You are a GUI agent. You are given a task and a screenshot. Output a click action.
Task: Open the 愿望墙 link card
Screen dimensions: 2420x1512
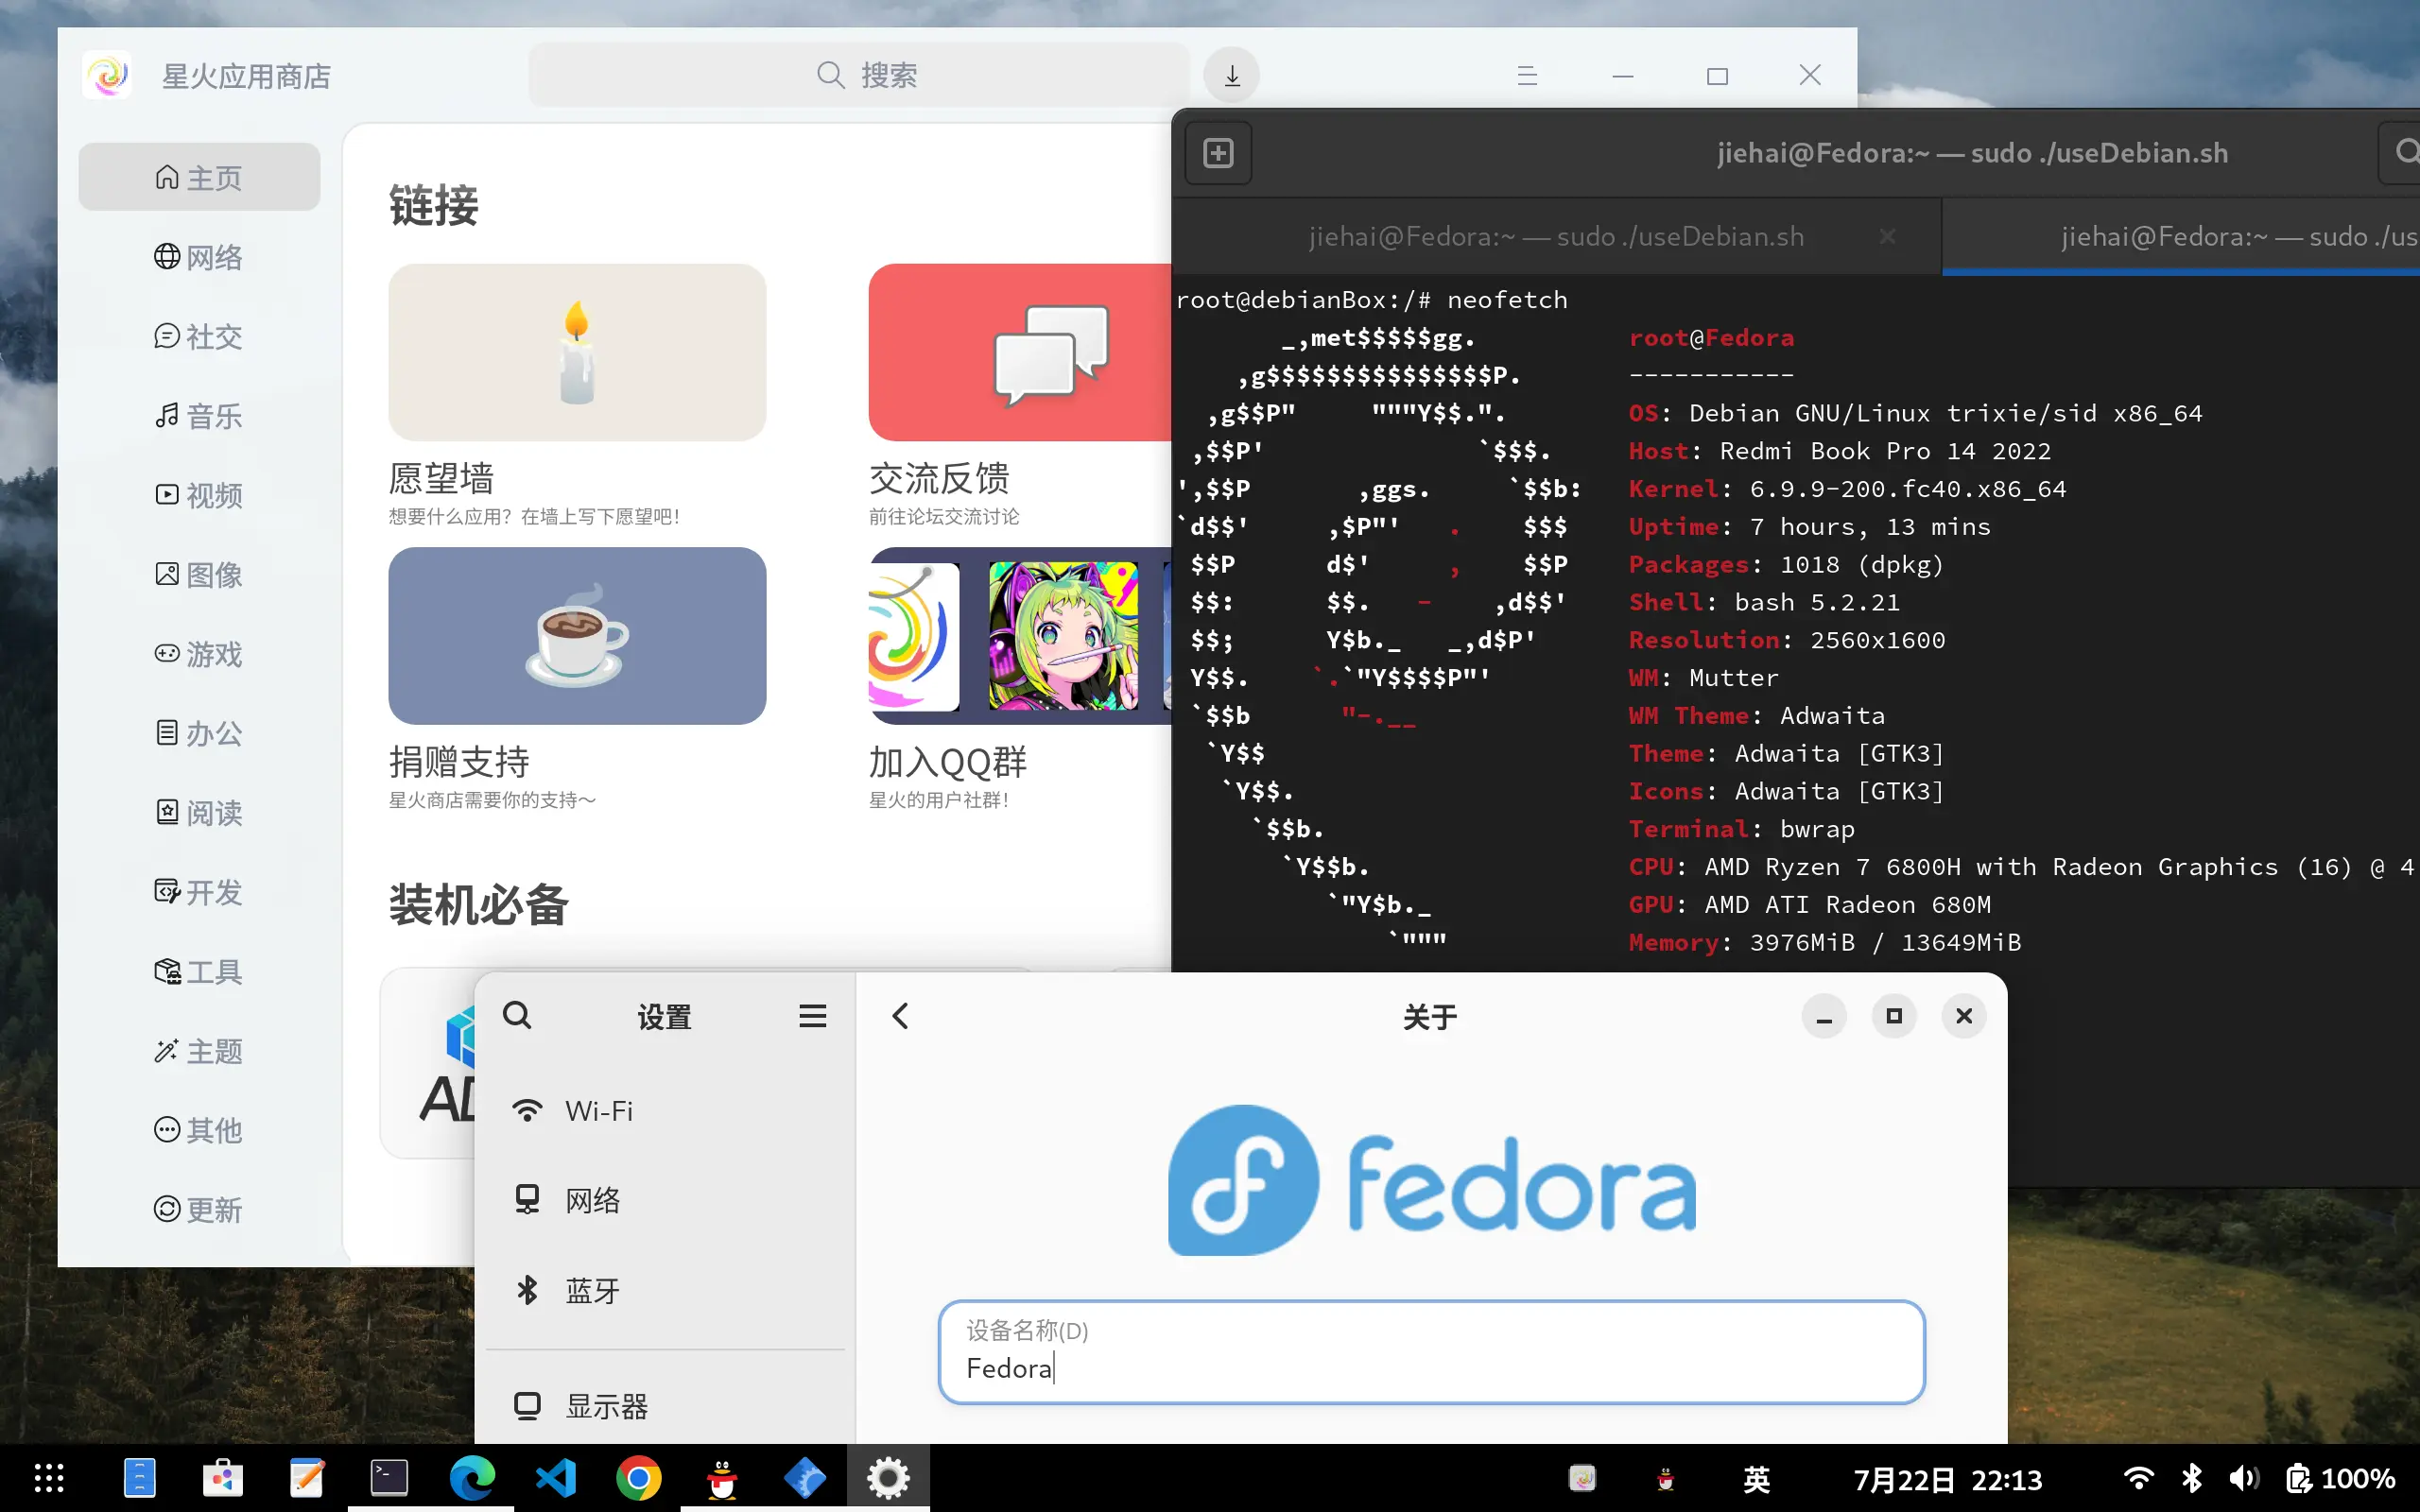(x=577, y=353)
